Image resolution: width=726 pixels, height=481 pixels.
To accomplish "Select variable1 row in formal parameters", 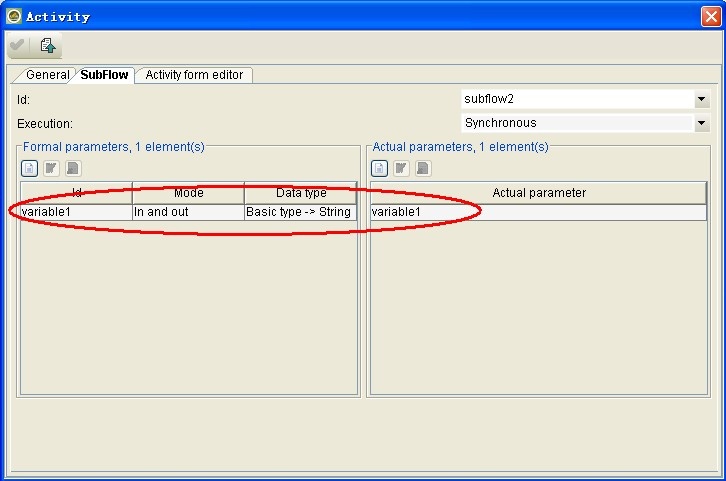I will point(76,212).
